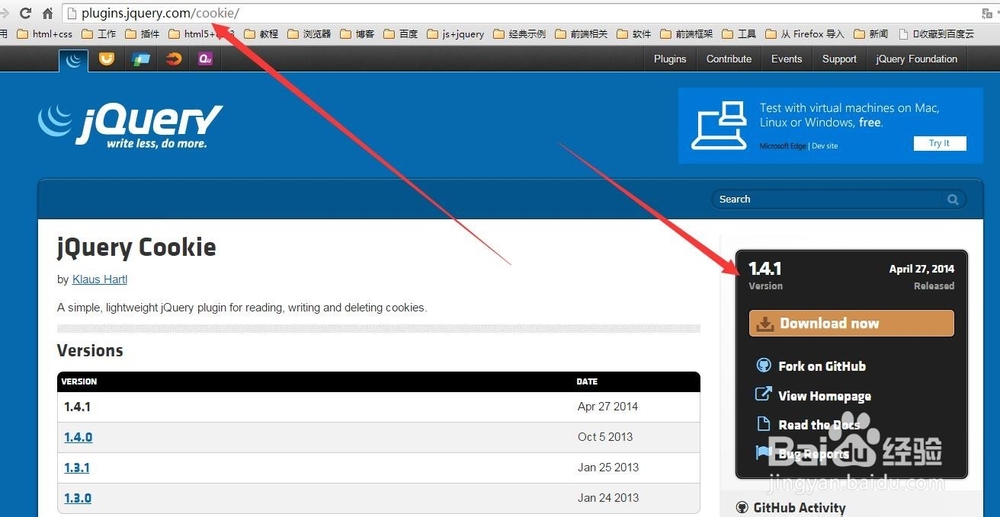
Task: Open the 新闻 bookmark folder
Action: [x=871, y=34]
